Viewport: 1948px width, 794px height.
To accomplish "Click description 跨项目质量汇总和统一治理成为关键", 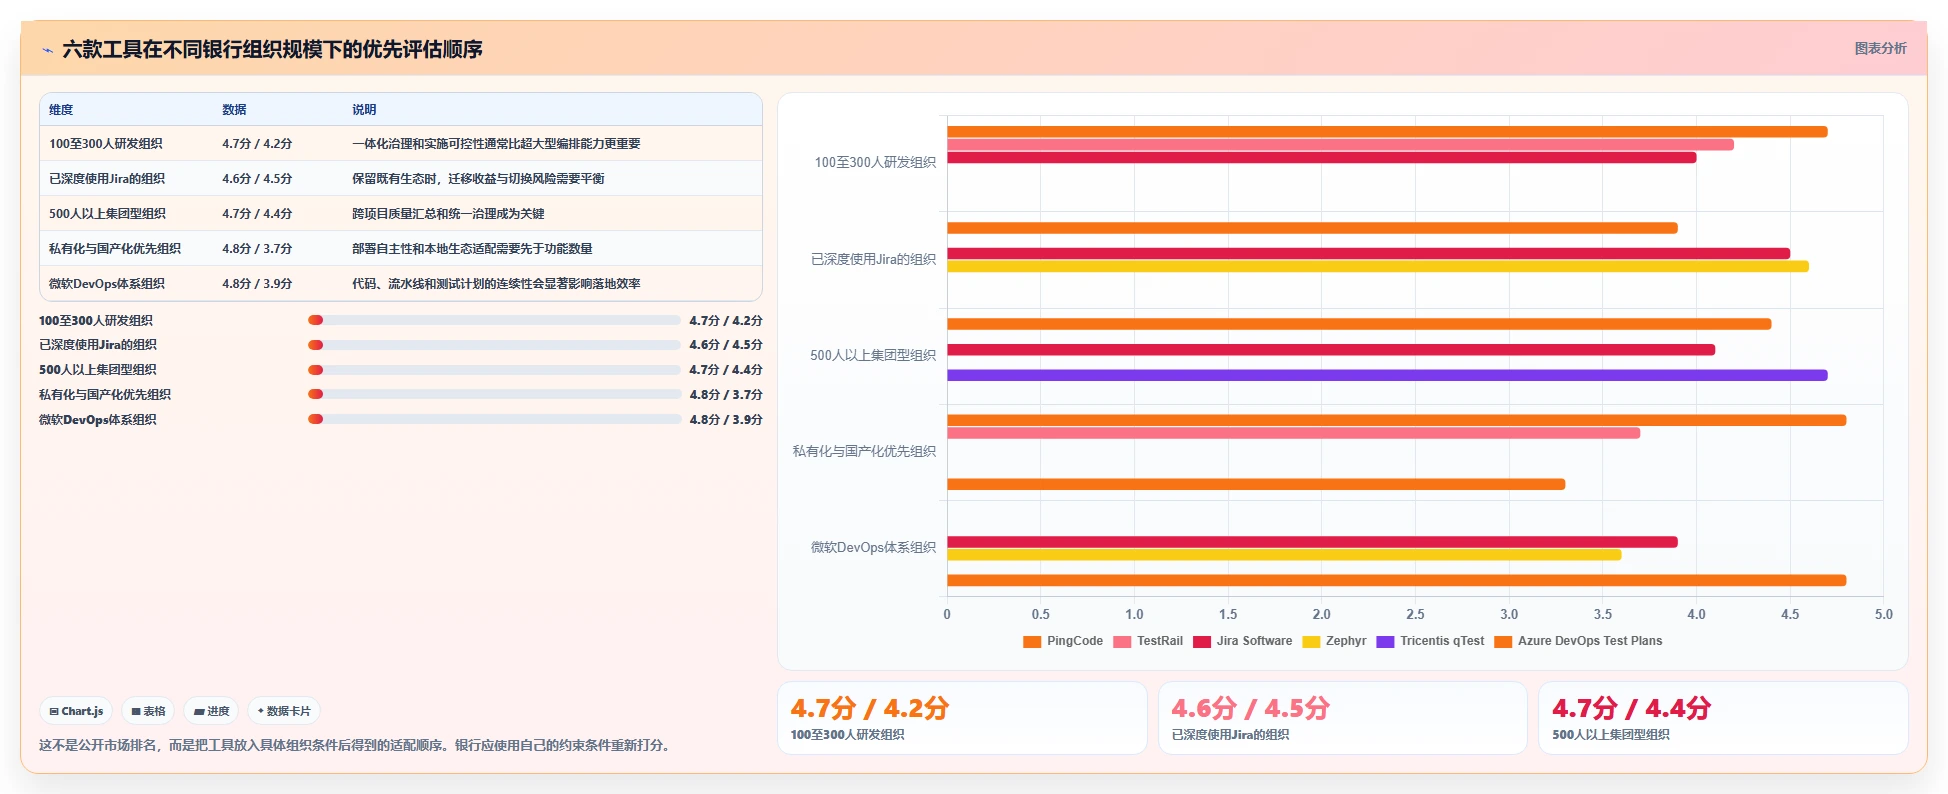I will coord(448,214).
